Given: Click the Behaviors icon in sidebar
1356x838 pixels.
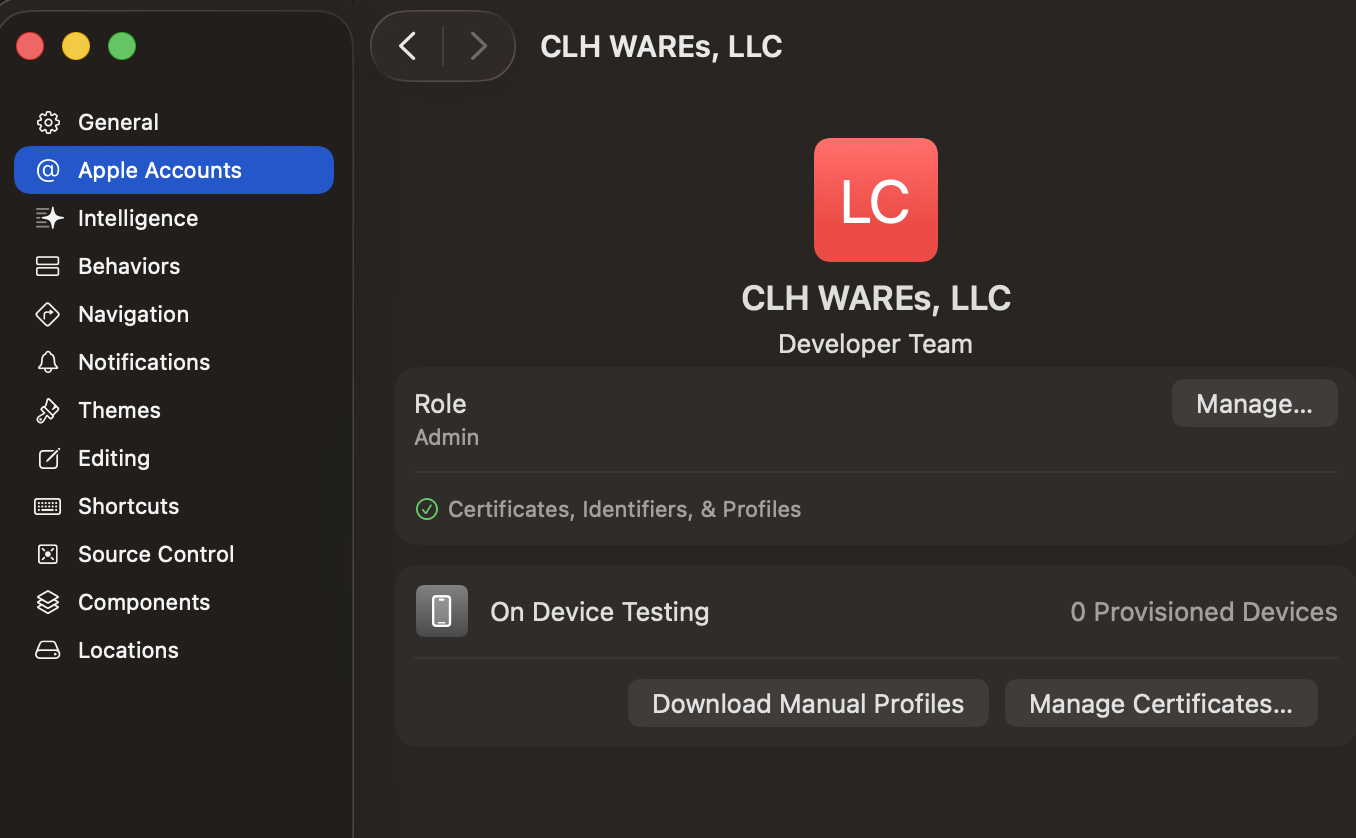Looking at the screenshot, I should coord(48,266).
